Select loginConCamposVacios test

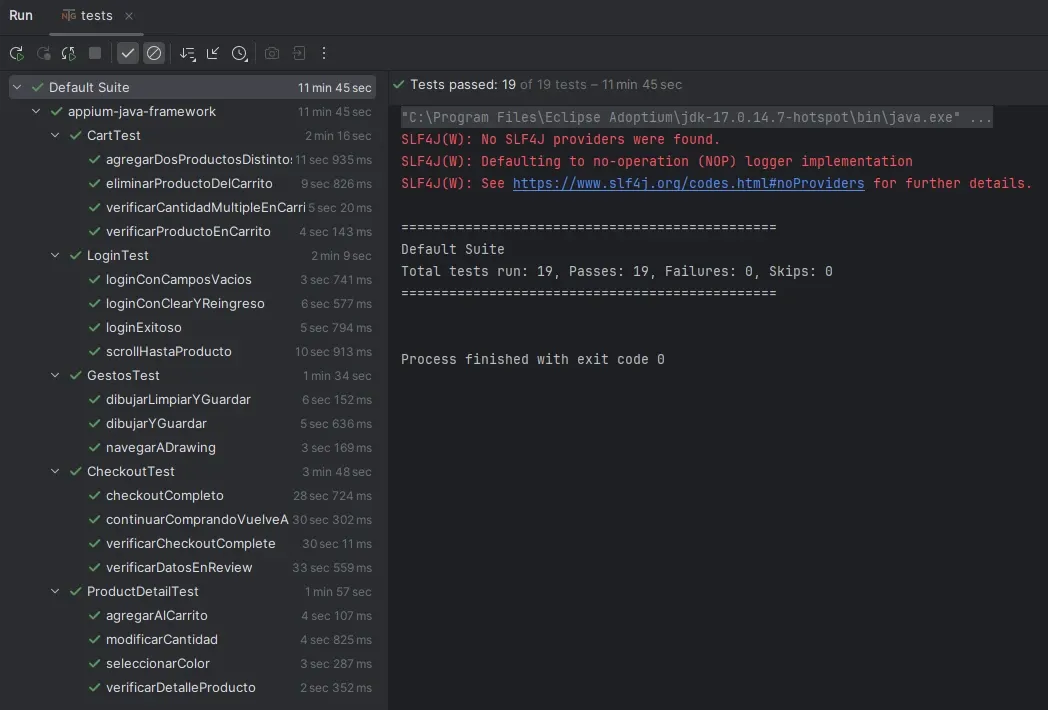pos(192,279)
